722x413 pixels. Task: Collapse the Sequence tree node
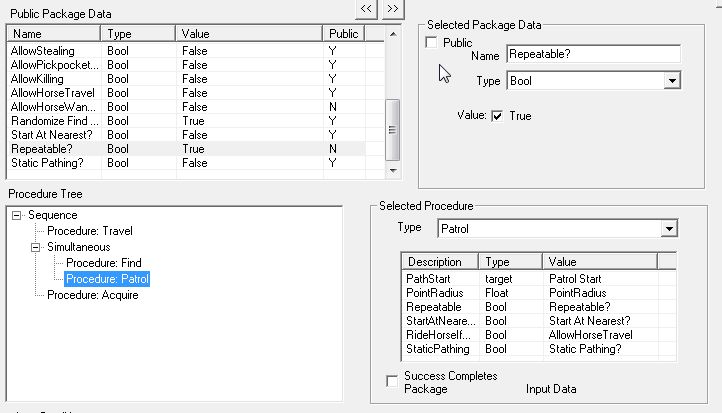click(x=18, y=215)
